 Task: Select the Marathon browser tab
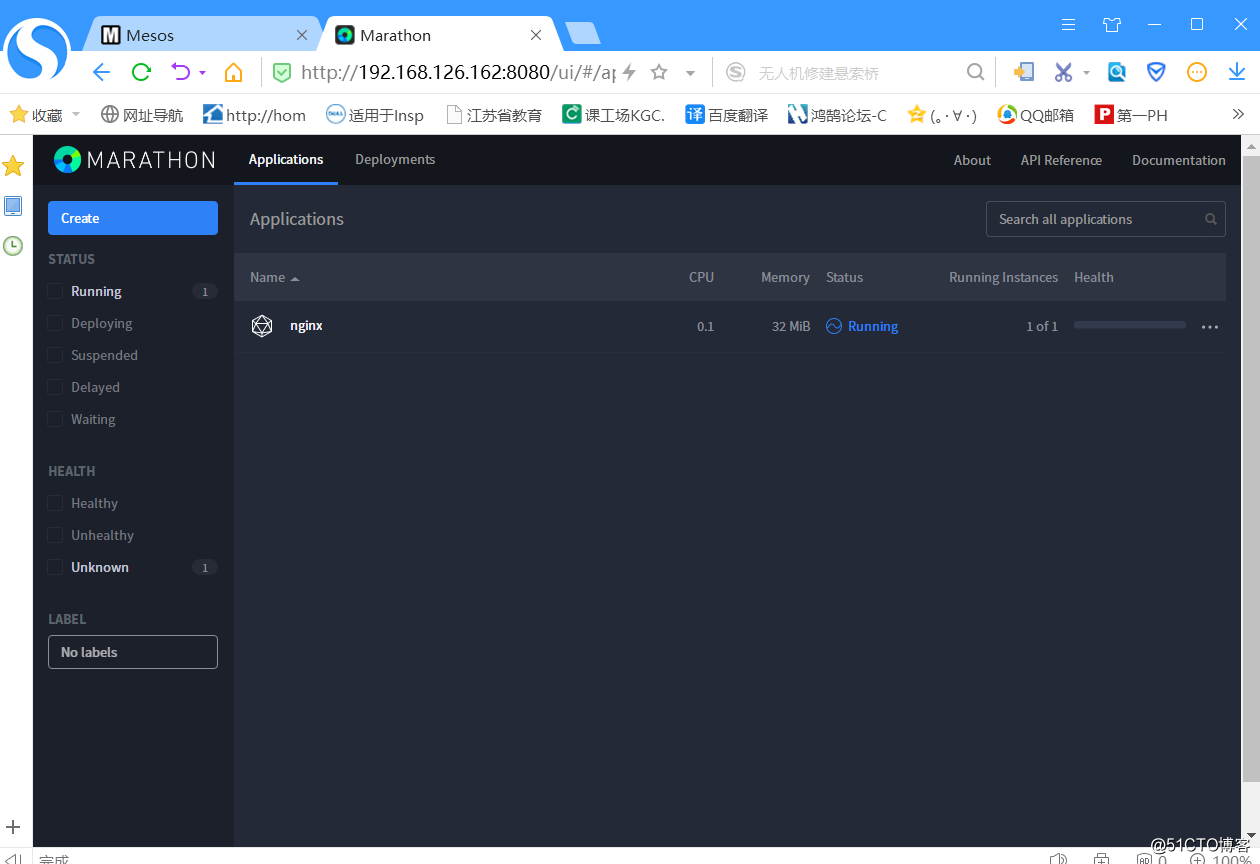click(440, 35)
